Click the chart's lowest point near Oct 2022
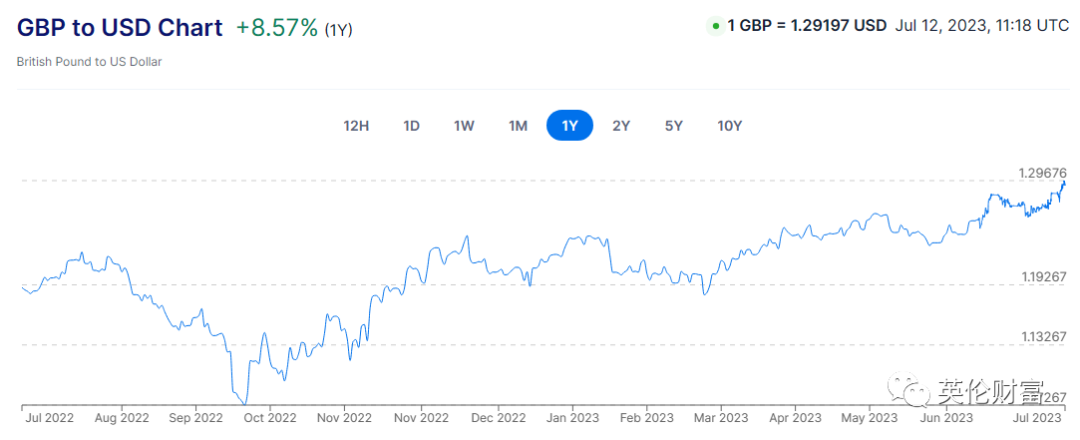Viewport: 1080px width, 440px height. (244, 403)
